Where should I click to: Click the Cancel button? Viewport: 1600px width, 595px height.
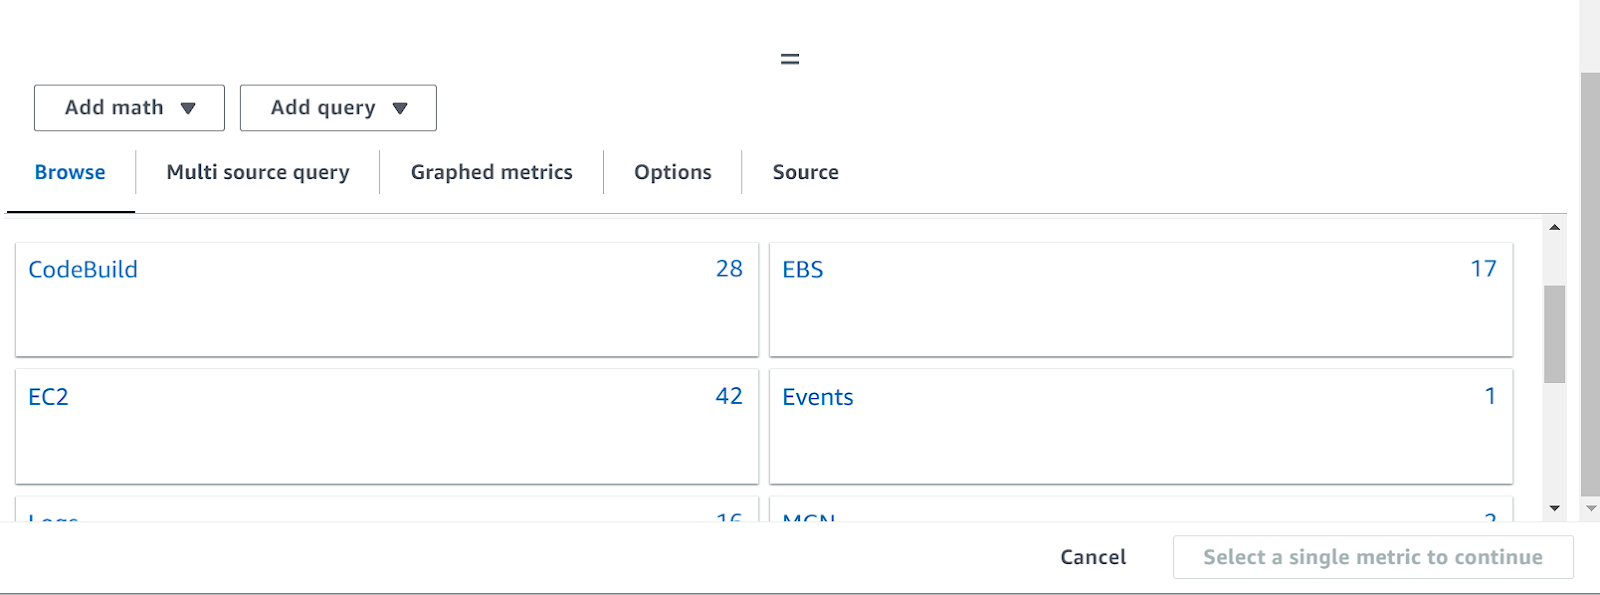click(1093, 557)
